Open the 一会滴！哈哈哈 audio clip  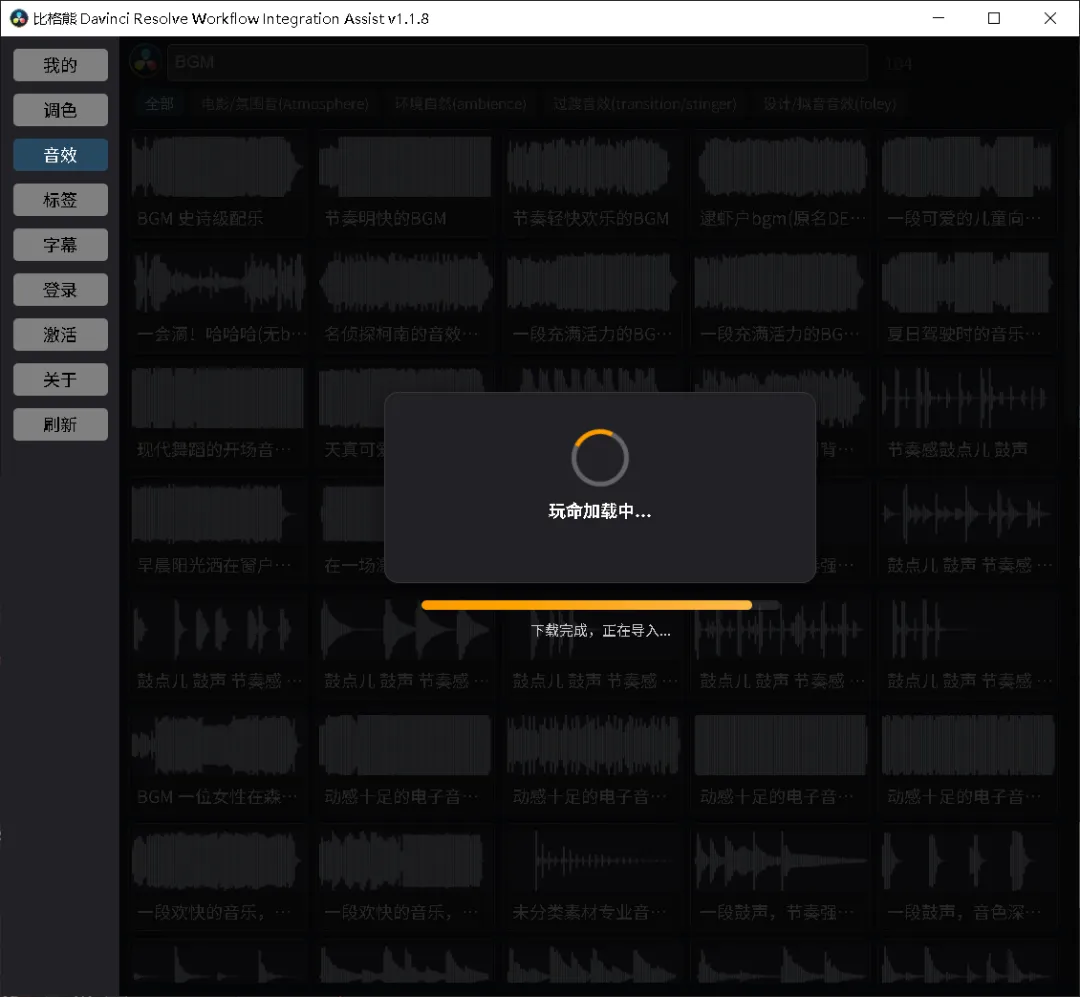tap(217, 297)
